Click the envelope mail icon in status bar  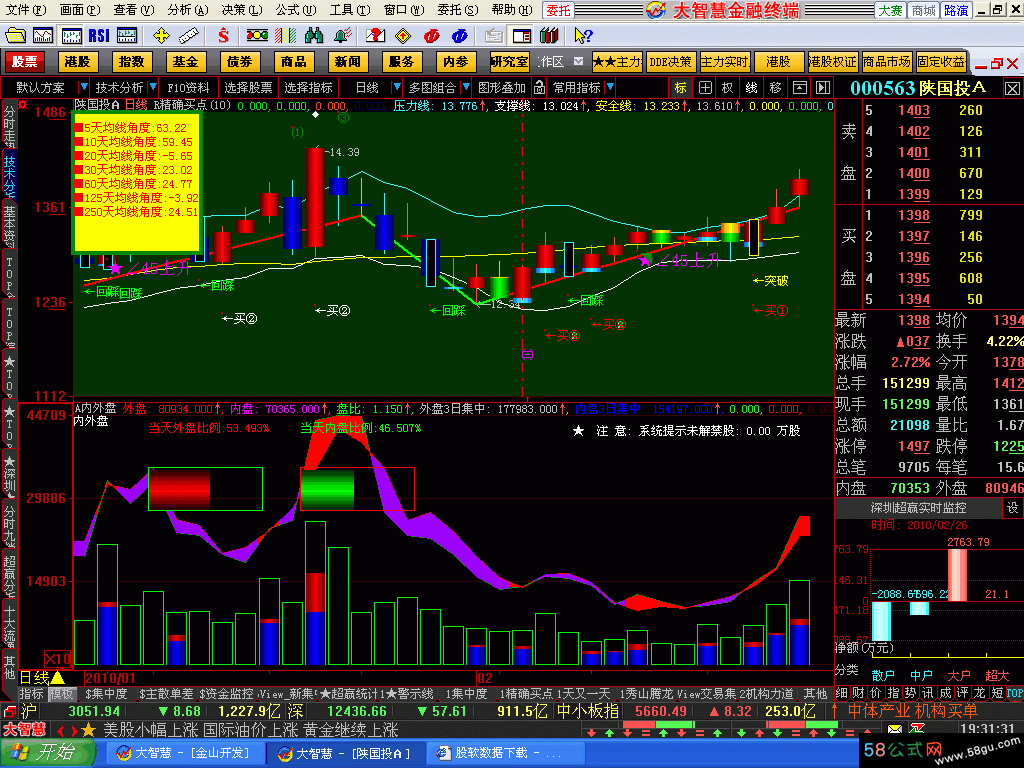[895, 729]
